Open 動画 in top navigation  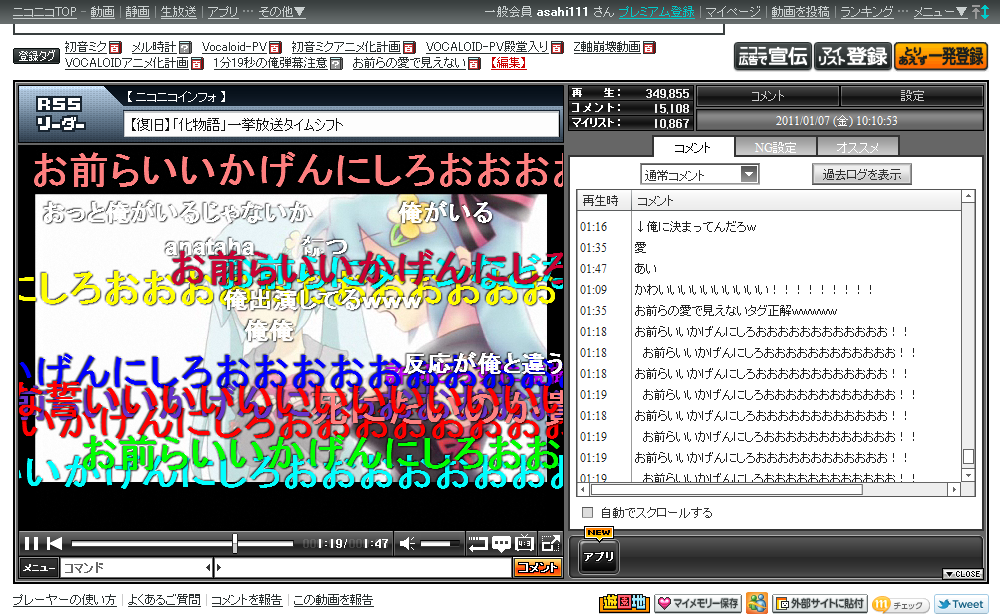click(x=102, y=11)
